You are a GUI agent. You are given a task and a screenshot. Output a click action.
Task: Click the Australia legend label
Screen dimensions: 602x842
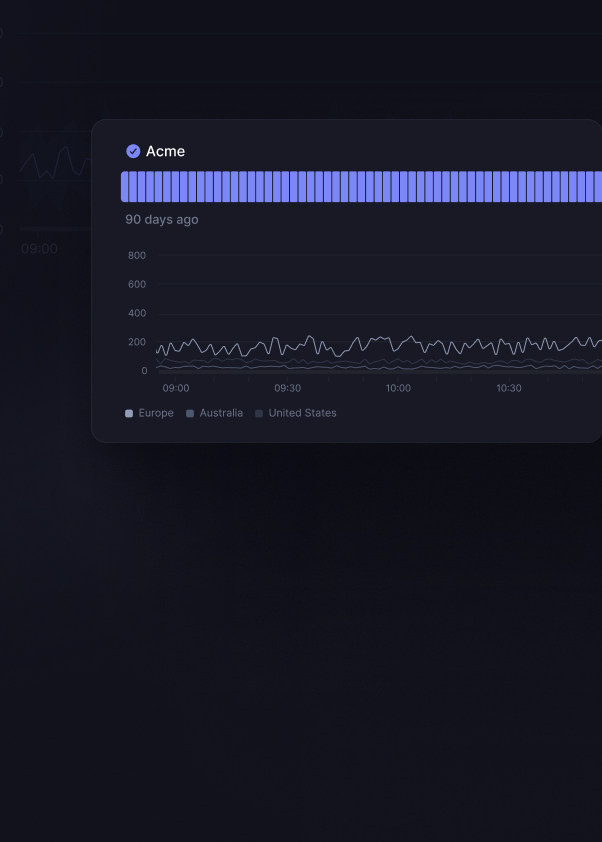(x=221, y=413)
